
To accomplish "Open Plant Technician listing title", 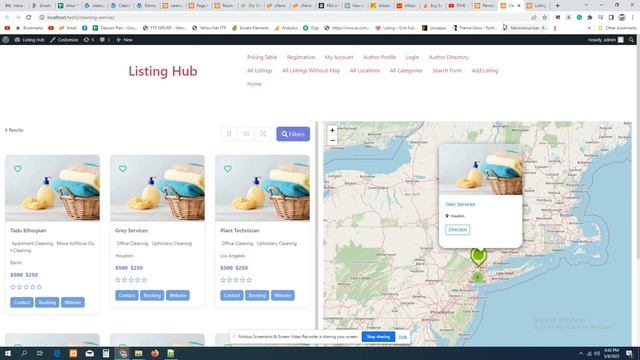I will 240,230.
